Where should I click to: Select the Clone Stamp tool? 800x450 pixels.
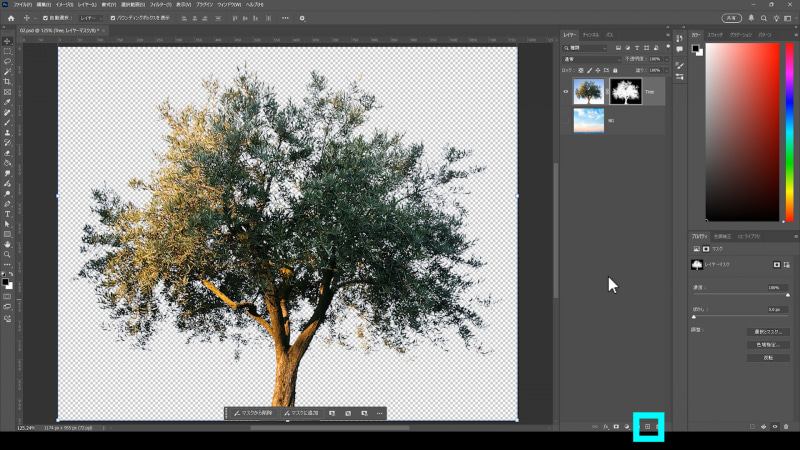coord(7,133)
